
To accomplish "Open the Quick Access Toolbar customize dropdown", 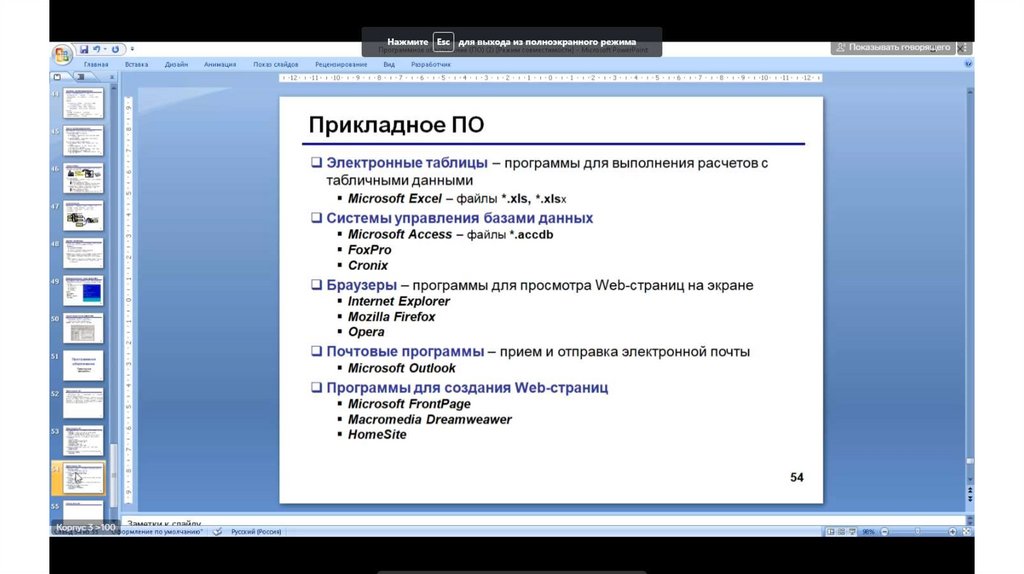I will (132, 49).
